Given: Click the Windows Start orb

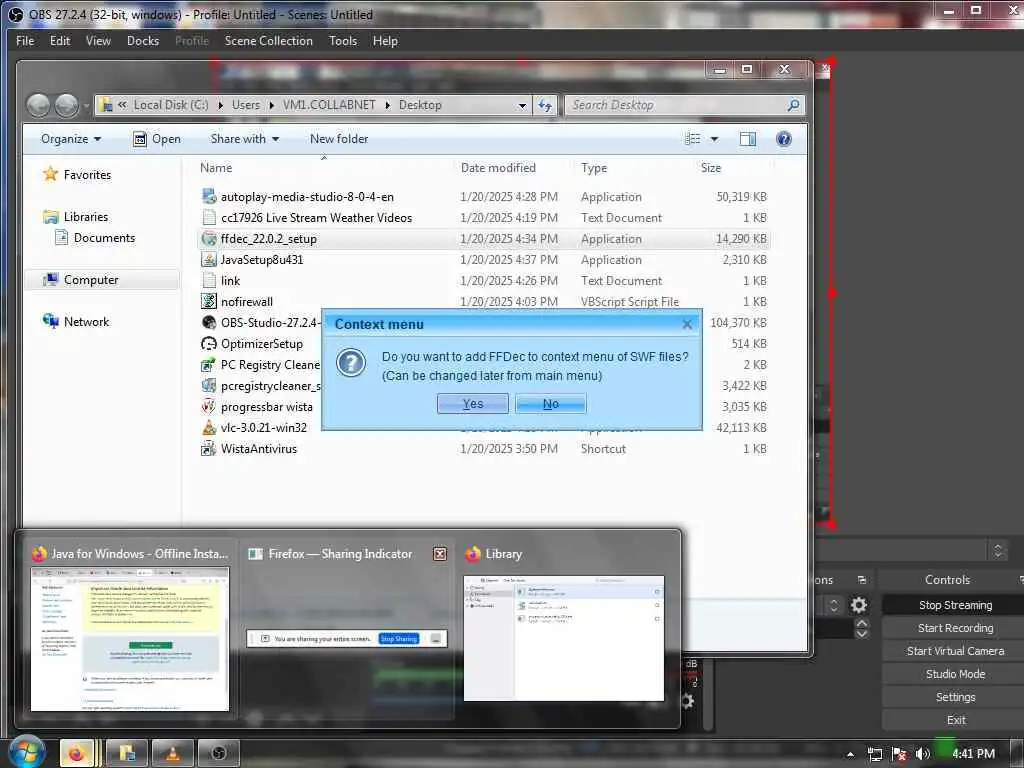Looking at the screenshot, I should point(27,752).
